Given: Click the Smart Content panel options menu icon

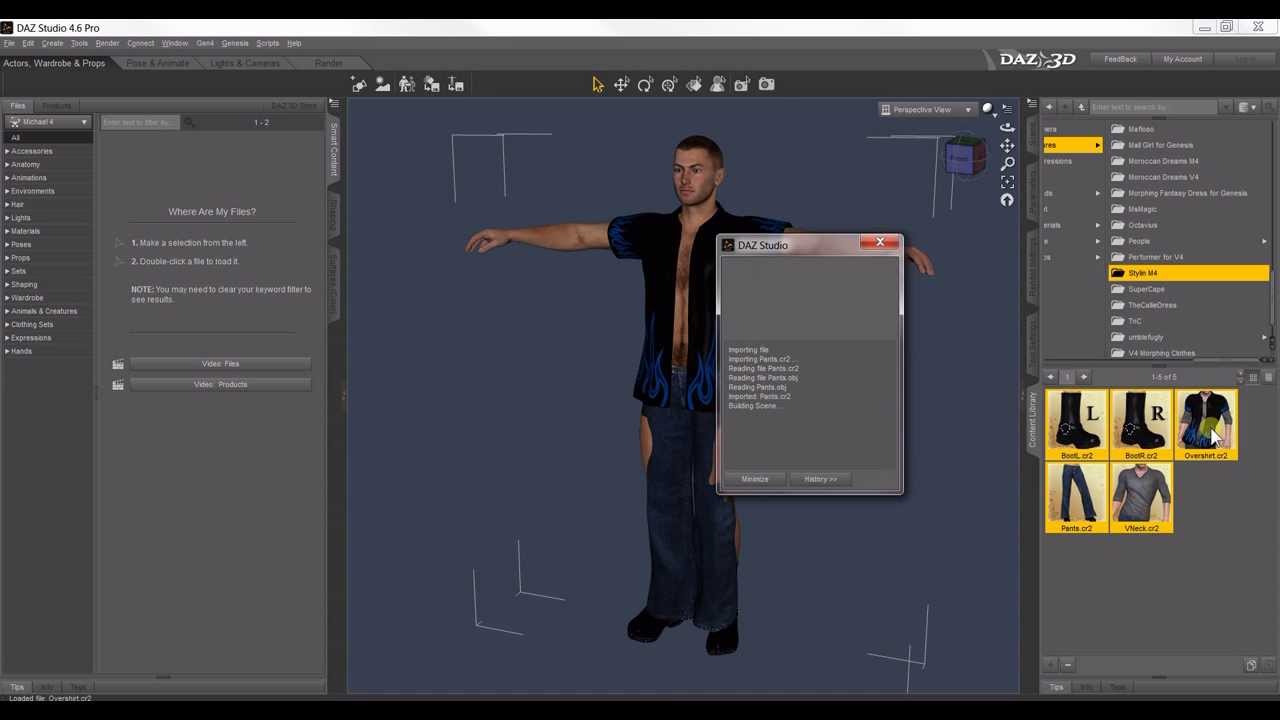Looking at the screenshot, I should pos(334,104).
